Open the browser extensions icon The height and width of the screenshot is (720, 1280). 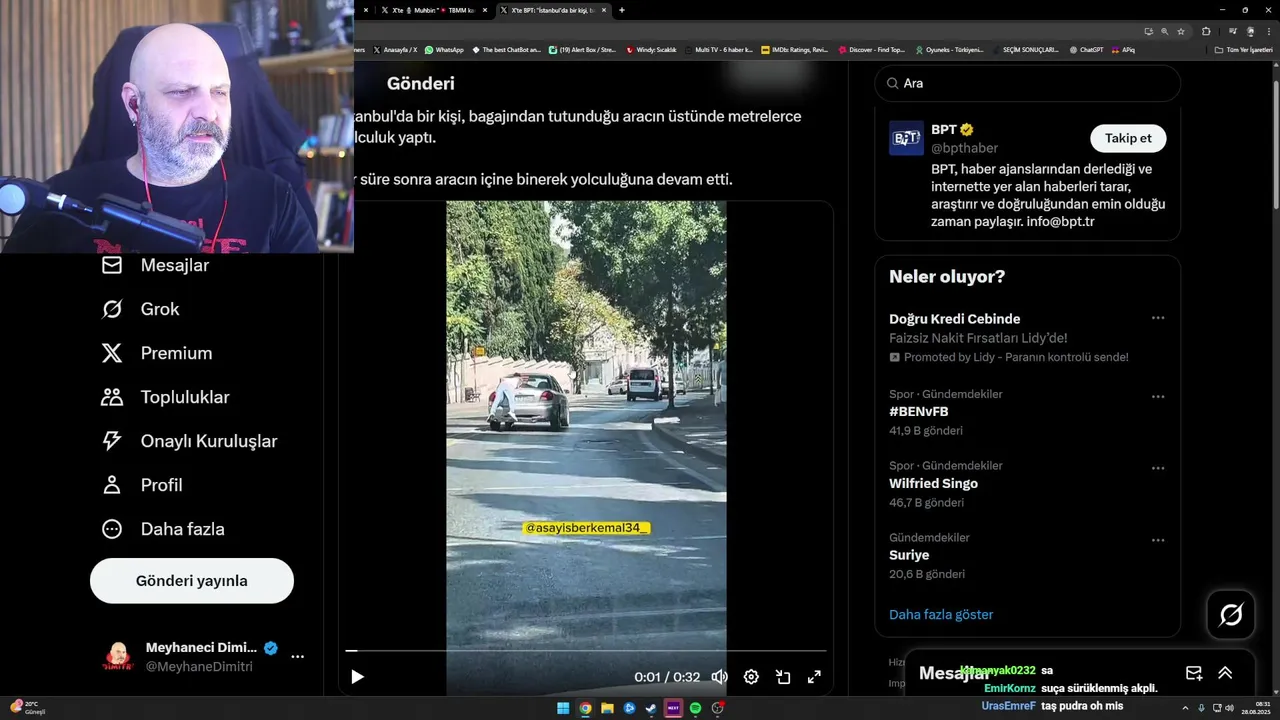click(x=1206, y=31)
